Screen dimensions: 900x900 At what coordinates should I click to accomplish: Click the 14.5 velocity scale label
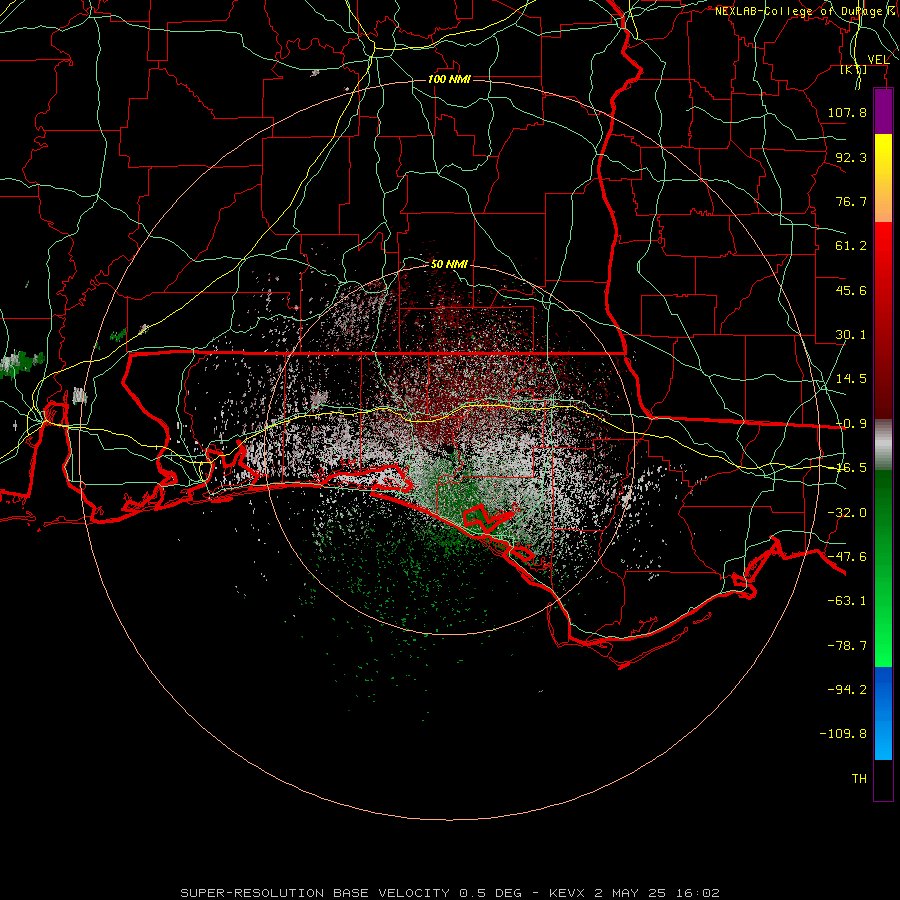[851, 379]
